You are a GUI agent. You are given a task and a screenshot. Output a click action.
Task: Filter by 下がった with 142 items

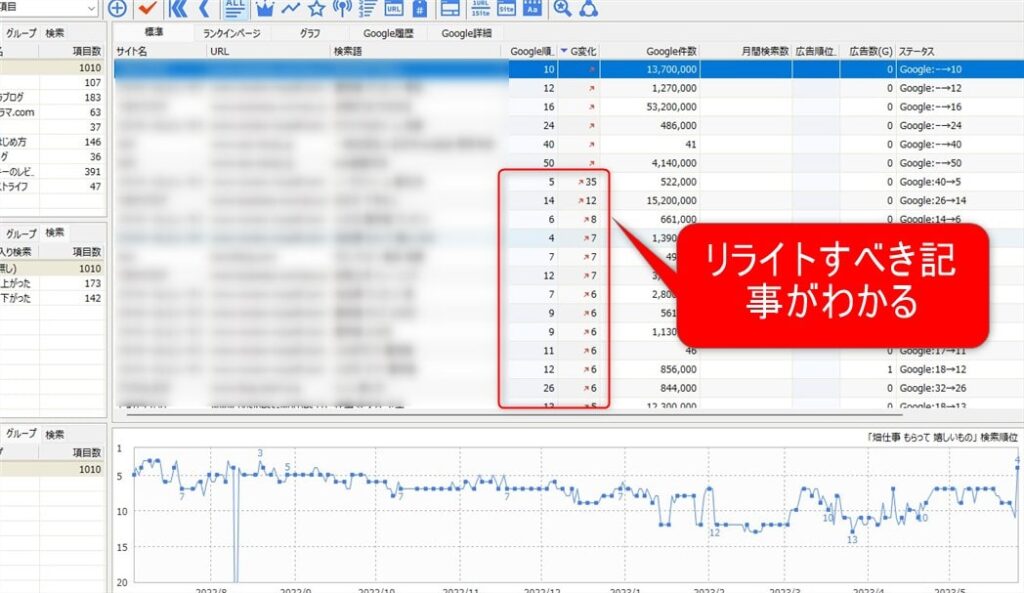52,298
